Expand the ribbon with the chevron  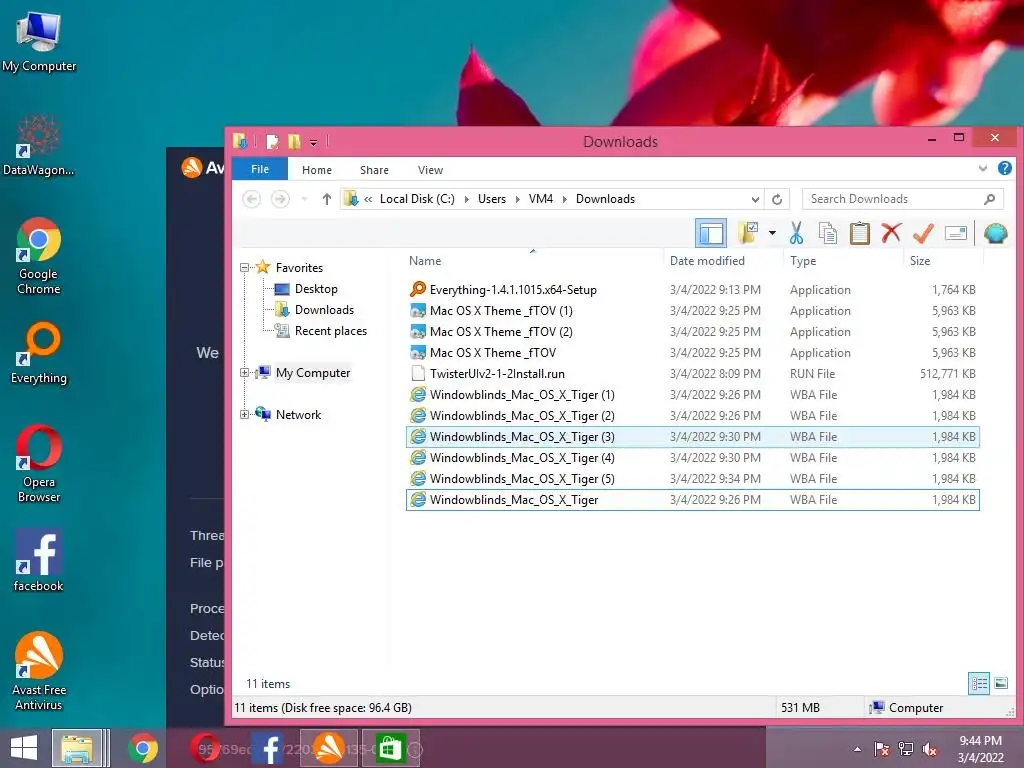982,168
